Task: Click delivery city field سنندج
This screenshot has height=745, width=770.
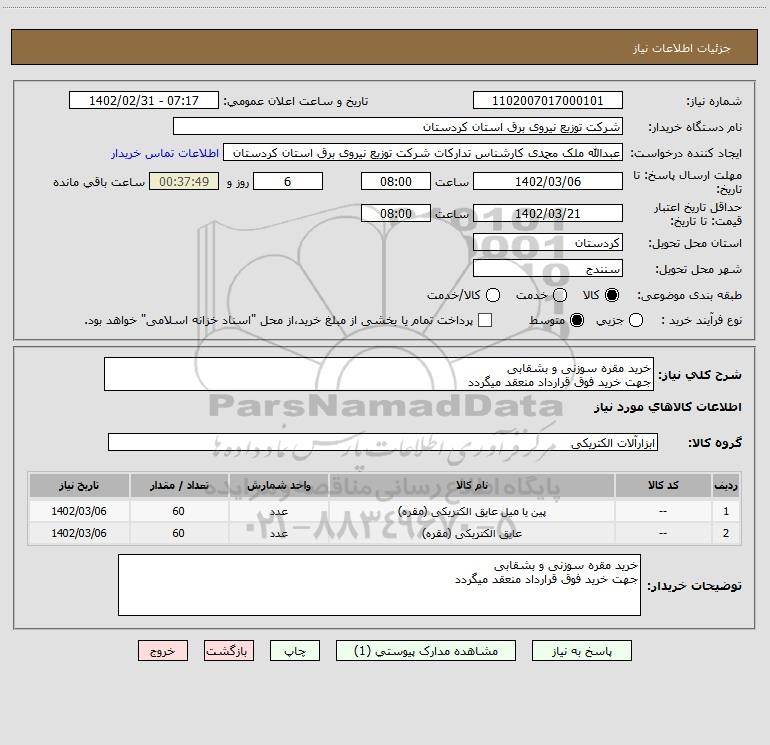Action: (548, 268)
